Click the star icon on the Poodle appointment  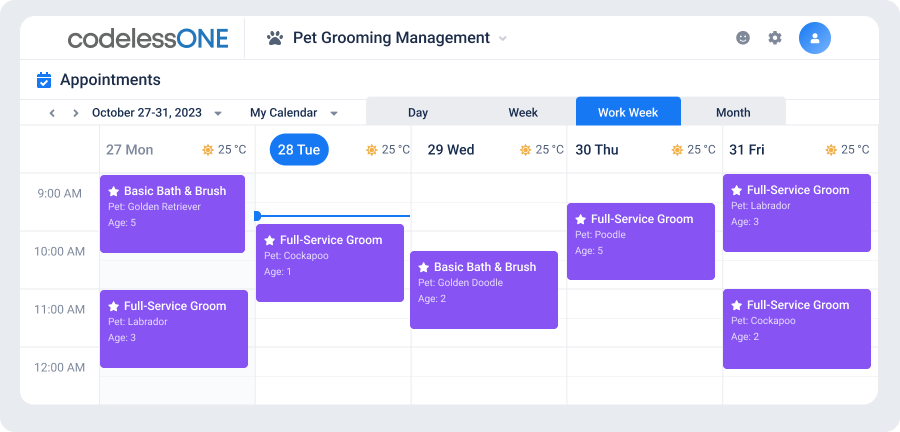580,219
